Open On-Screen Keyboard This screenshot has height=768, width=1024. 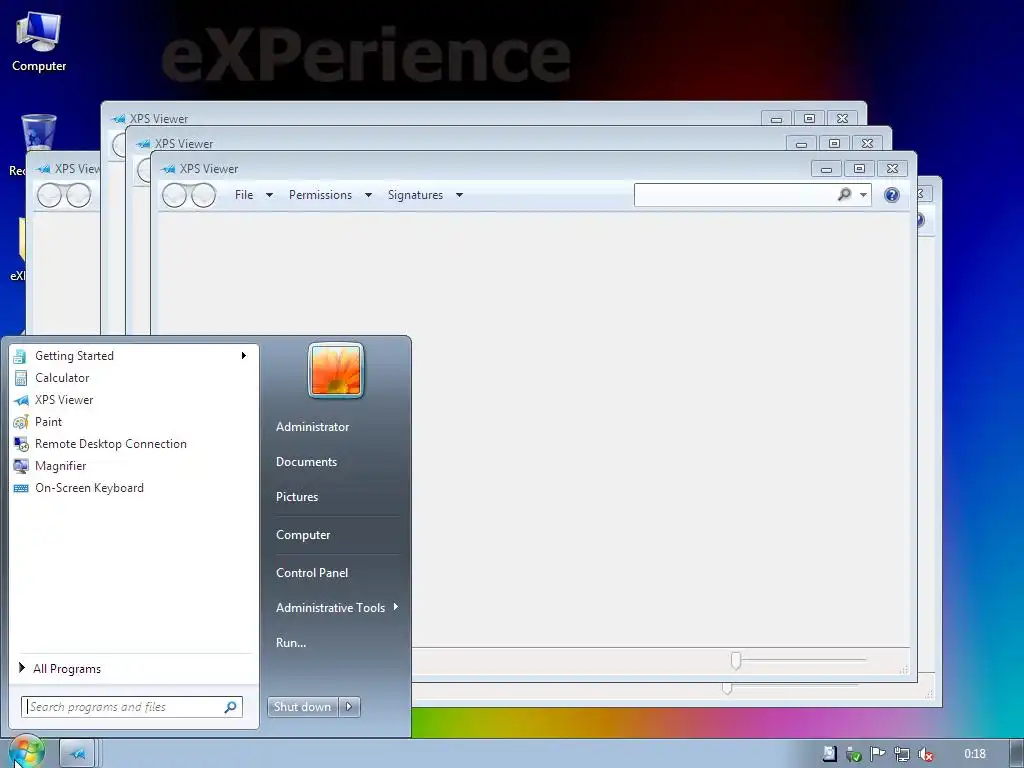(x=133, y=488)
